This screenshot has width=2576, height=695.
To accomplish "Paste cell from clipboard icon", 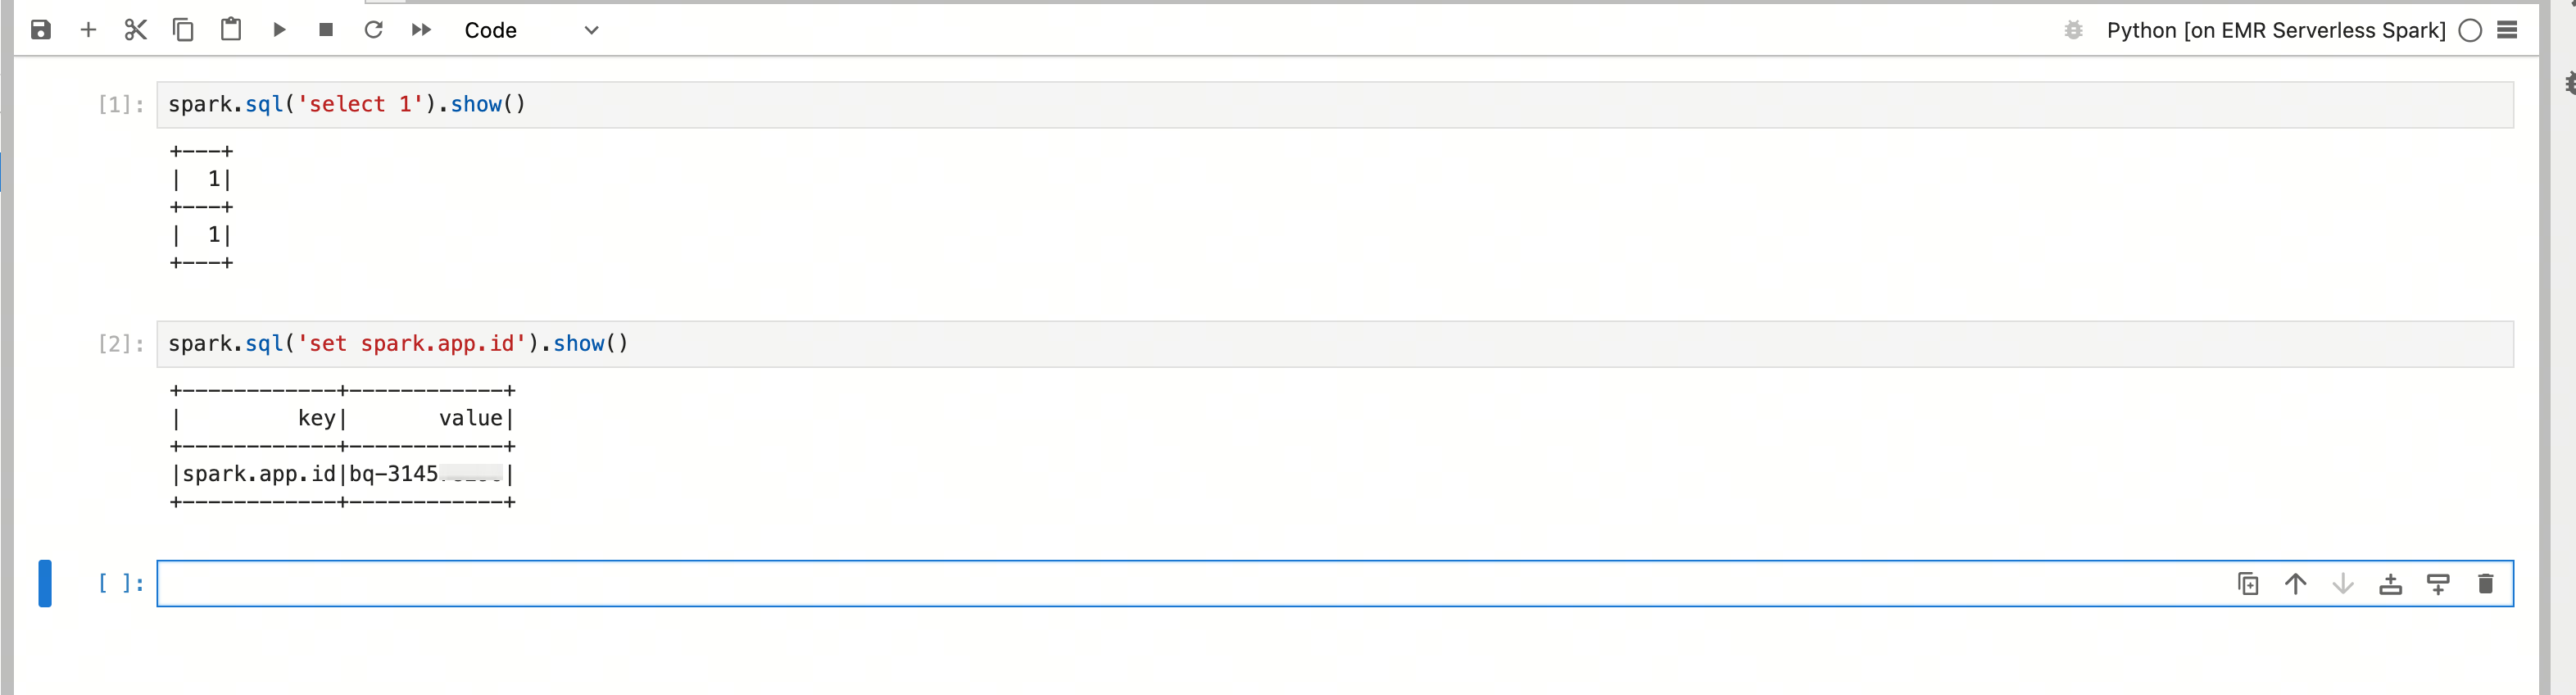I will pyautogui.click(x=231, y=30).
